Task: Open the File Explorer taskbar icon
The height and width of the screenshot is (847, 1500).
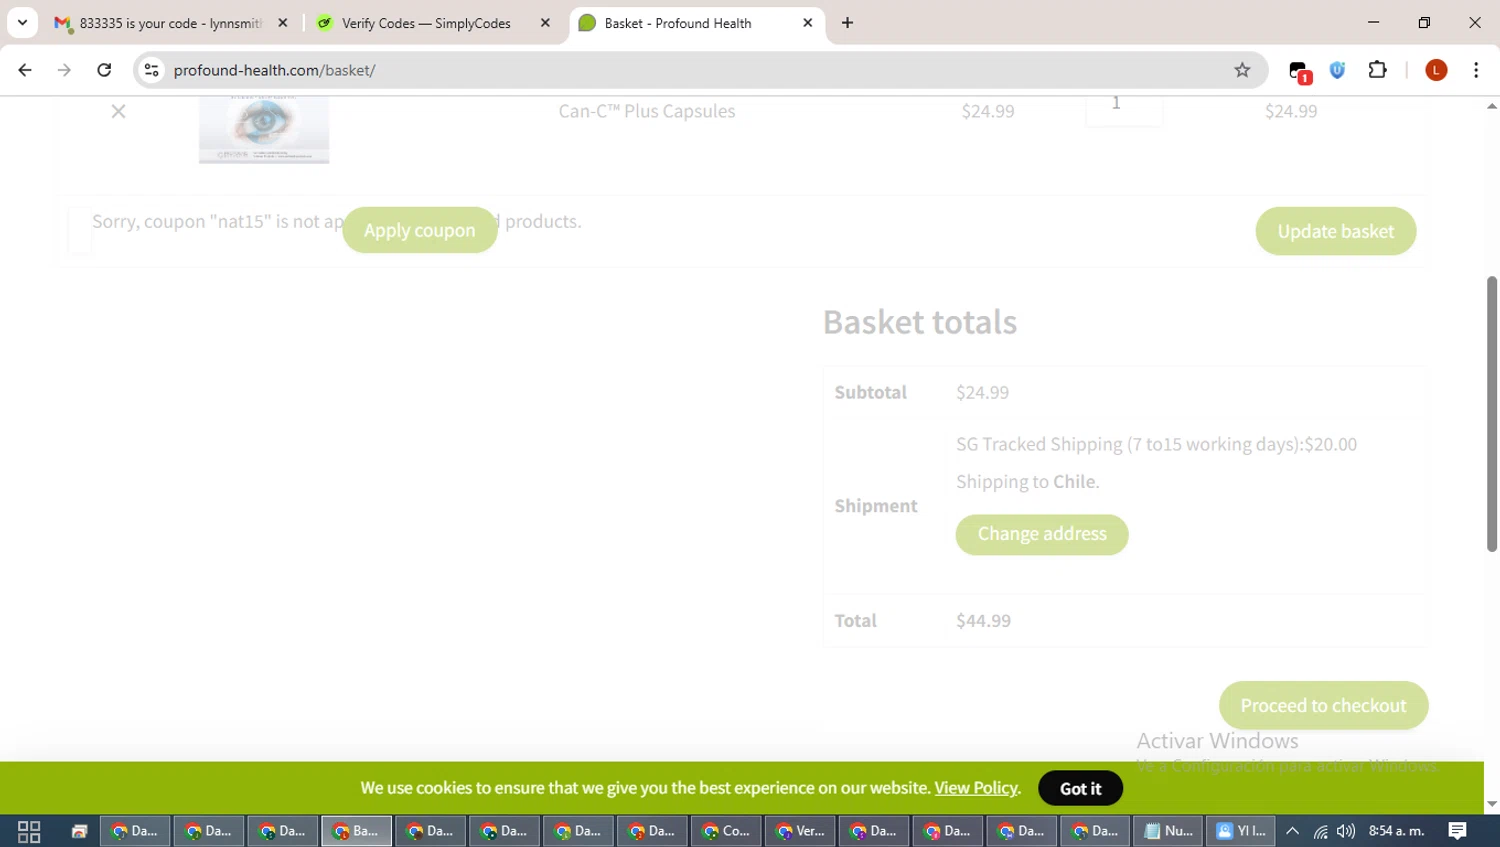Action: tap(79, 831)
